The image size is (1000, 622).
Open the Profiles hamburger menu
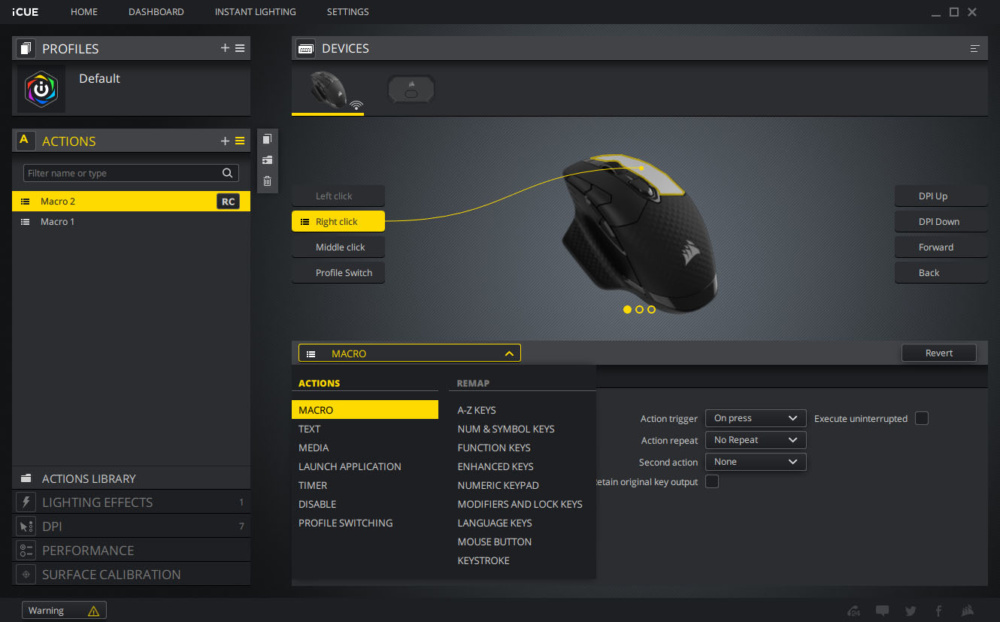coord(240,48)
